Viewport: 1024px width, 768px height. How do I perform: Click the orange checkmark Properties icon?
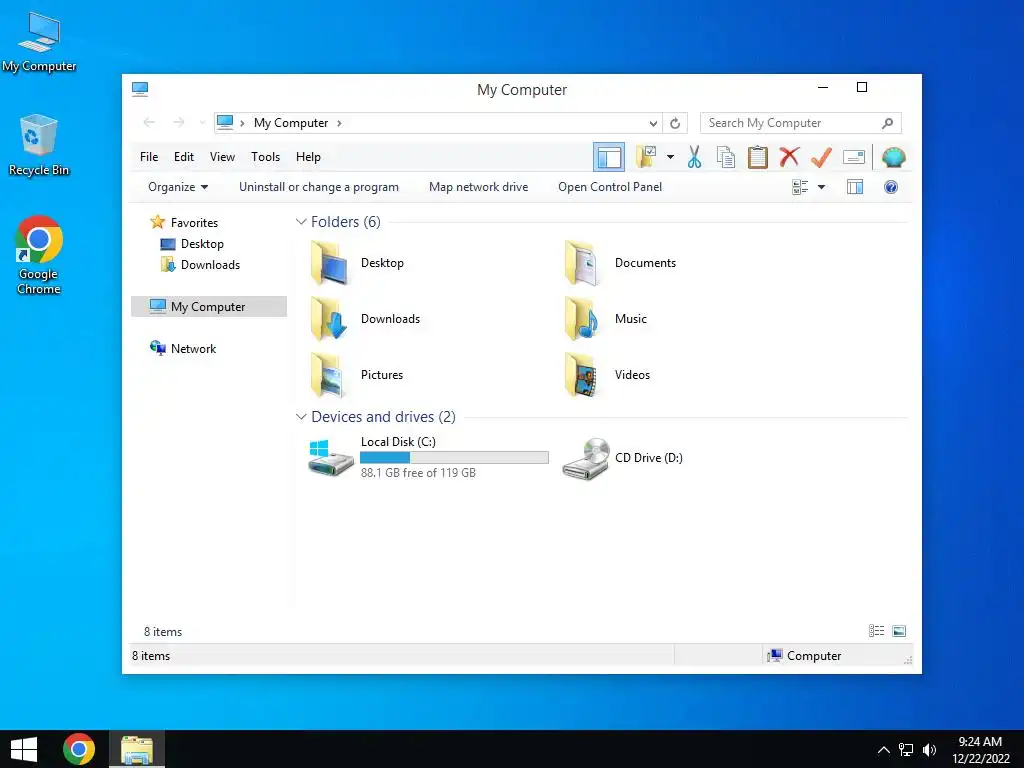pos(821,157)
